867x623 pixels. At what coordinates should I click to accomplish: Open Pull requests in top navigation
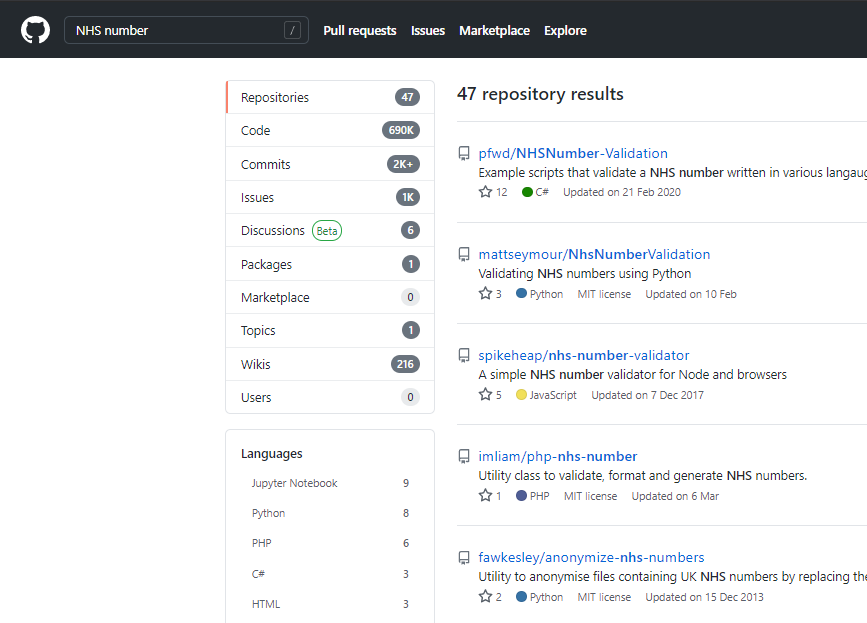coord(359,30)
